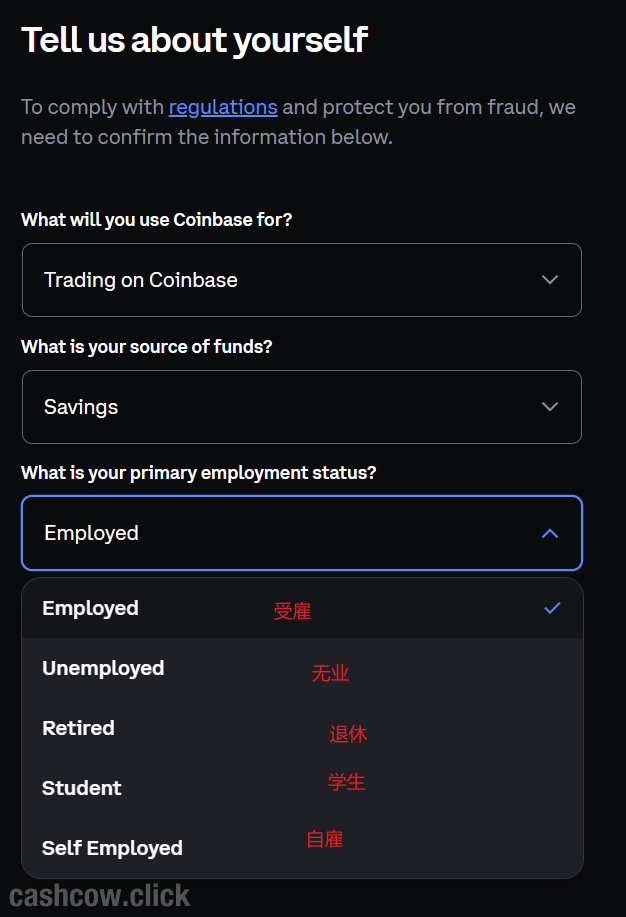Select the Student option

[82, 788]
